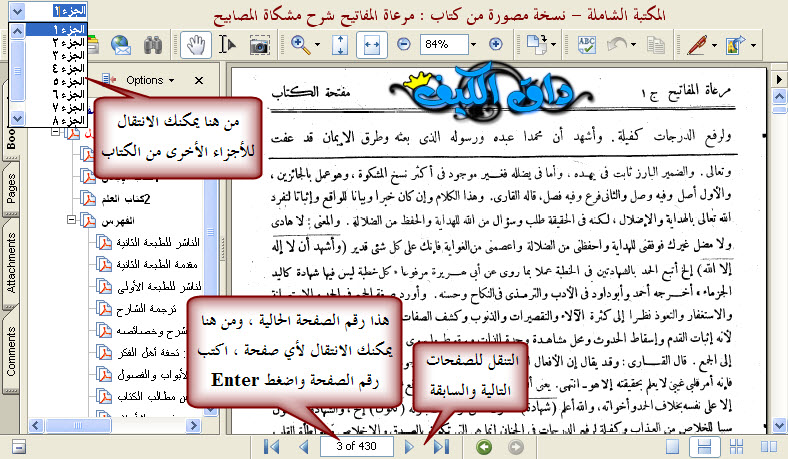Screen dimensions: 788x459
Task: Click the Fit Width icon
Action: coord(371,45)
